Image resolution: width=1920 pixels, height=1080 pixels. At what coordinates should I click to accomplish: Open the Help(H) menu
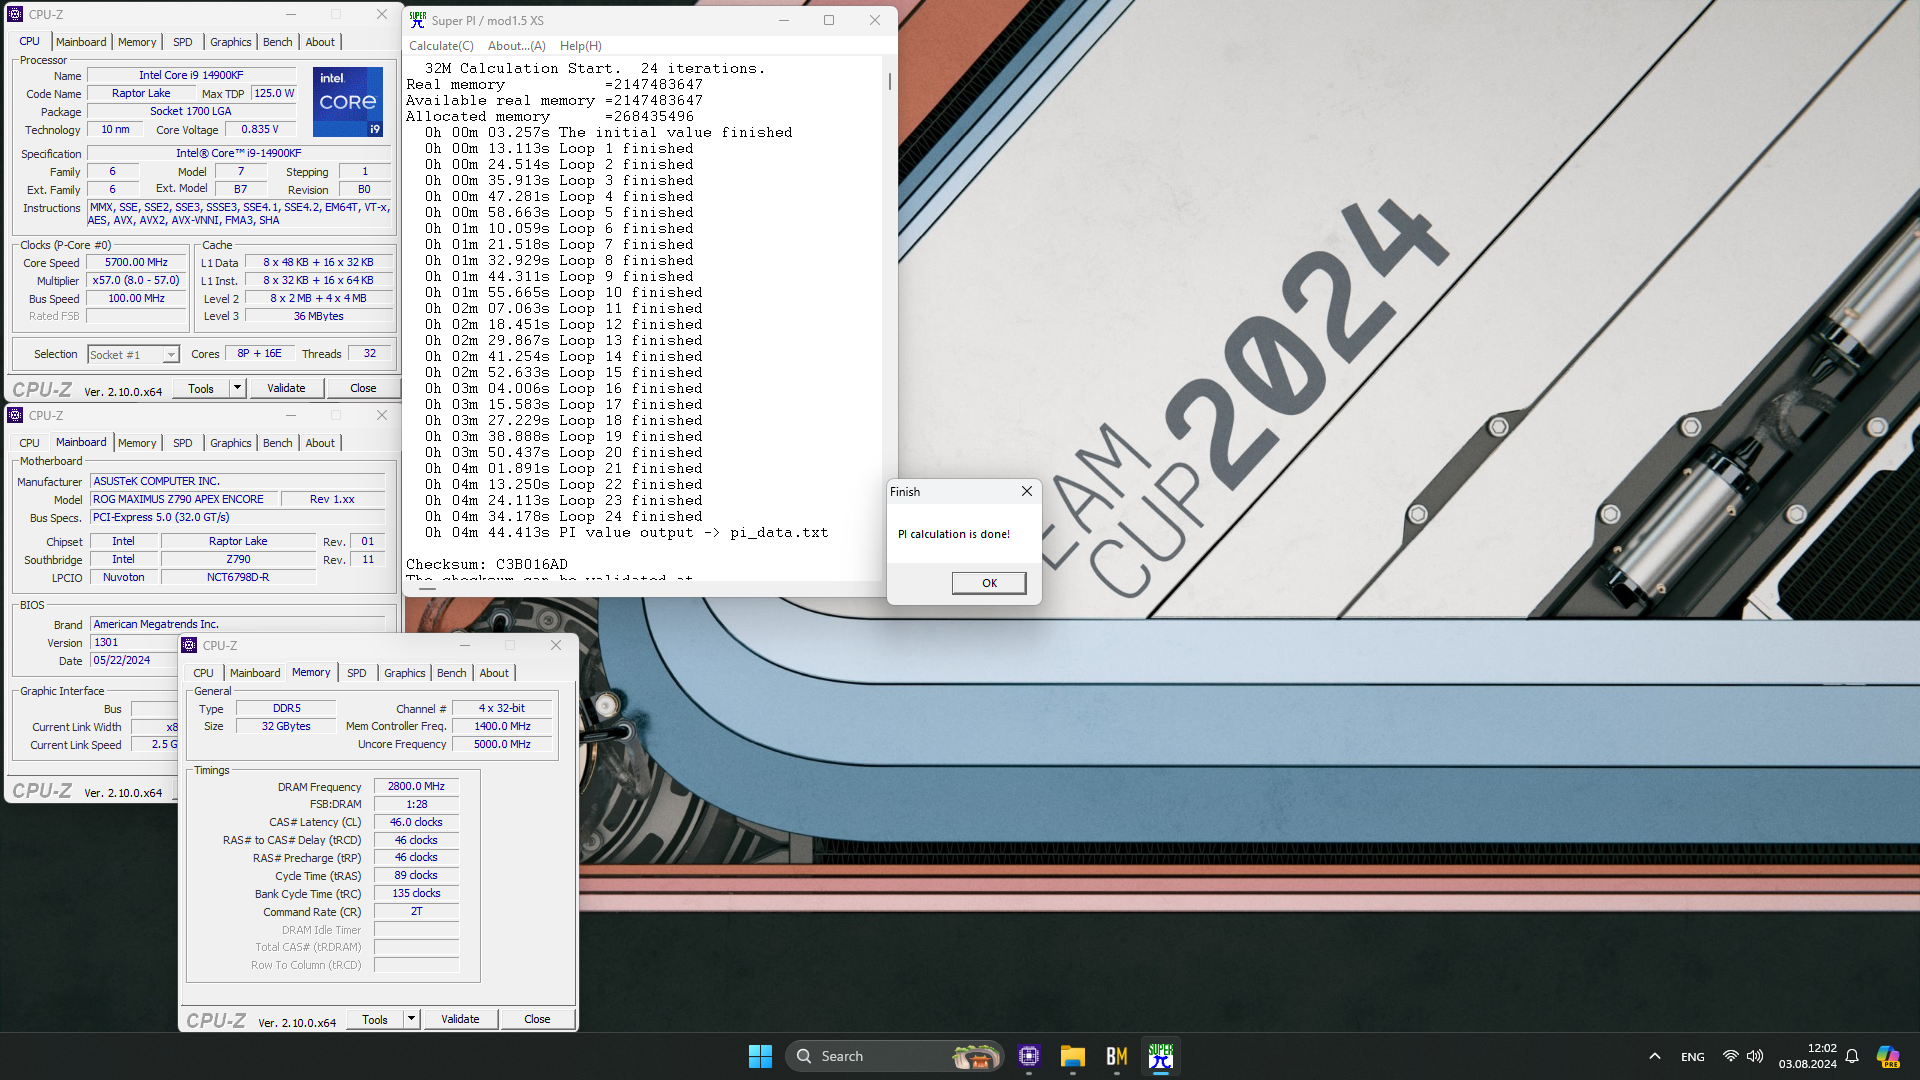click(580, 46)
